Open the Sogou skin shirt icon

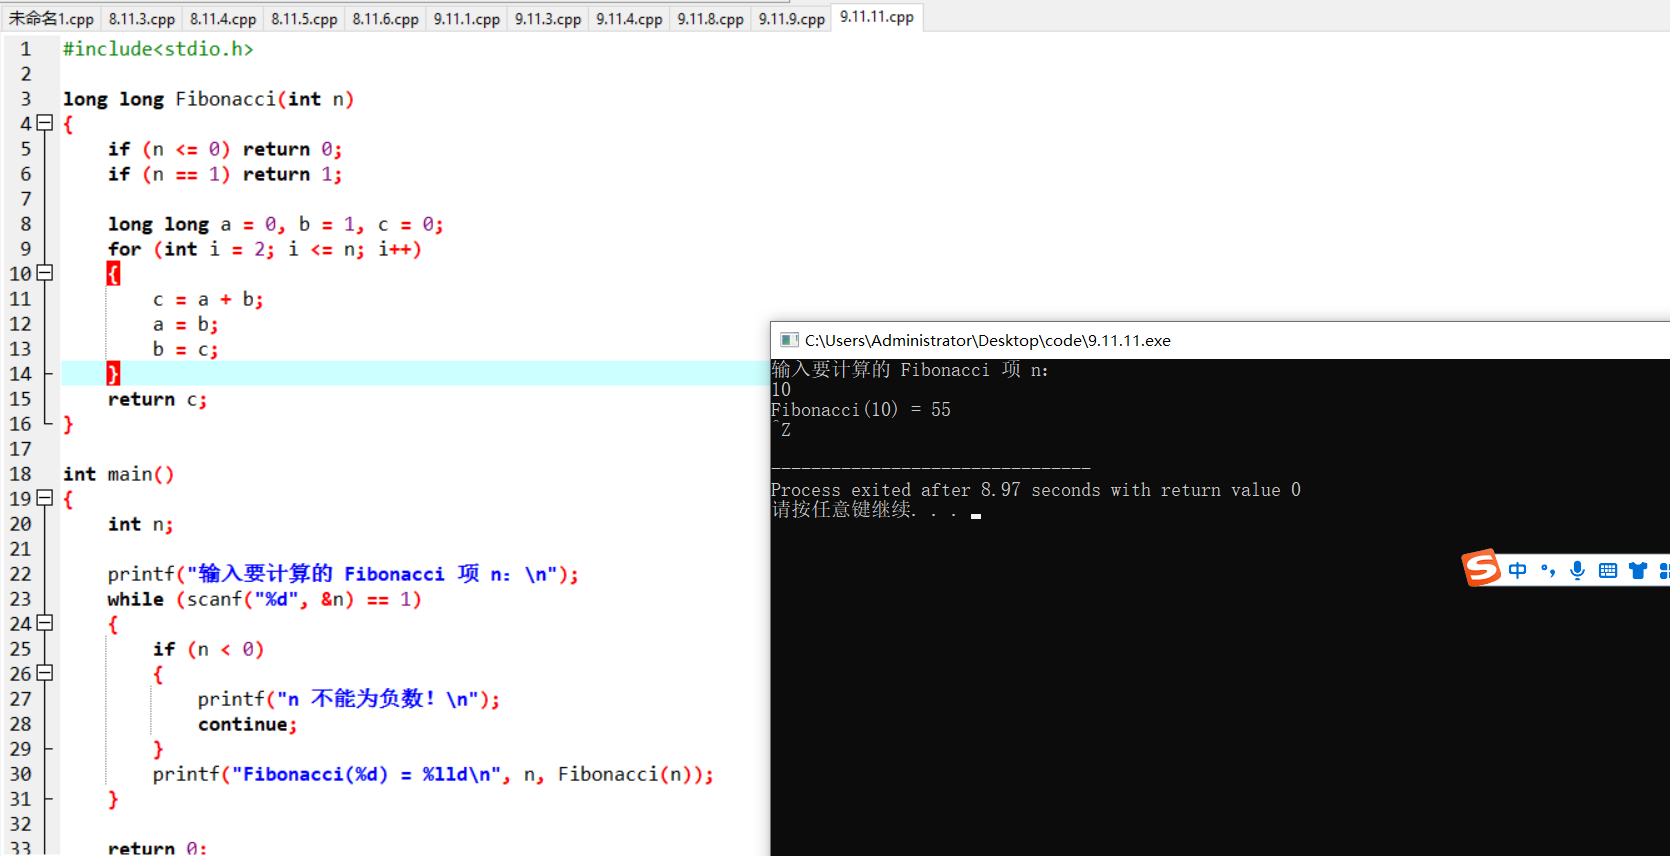point(1638,570)
